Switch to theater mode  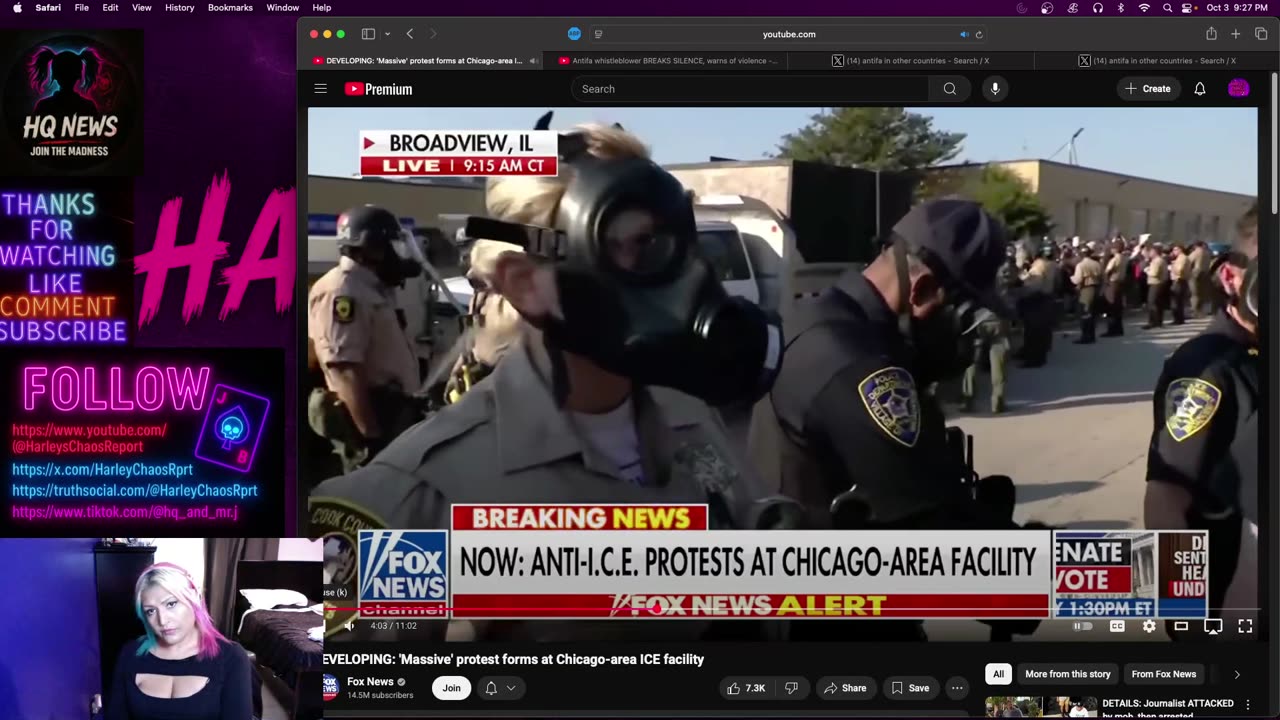(x=1181, y=626)
